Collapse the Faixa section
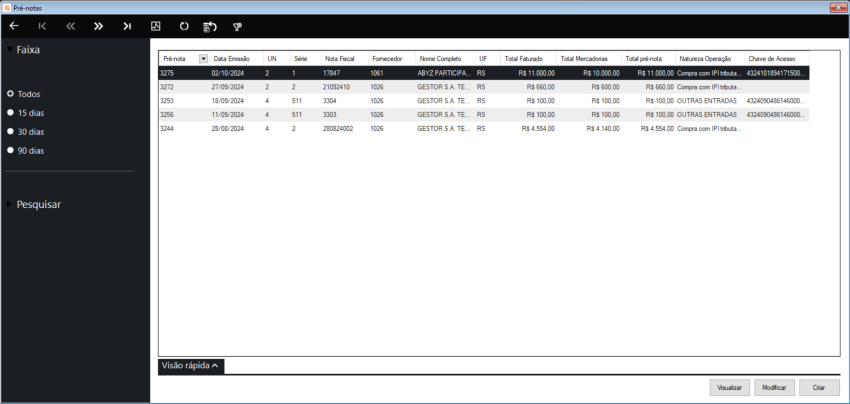 tap(10, 49)
